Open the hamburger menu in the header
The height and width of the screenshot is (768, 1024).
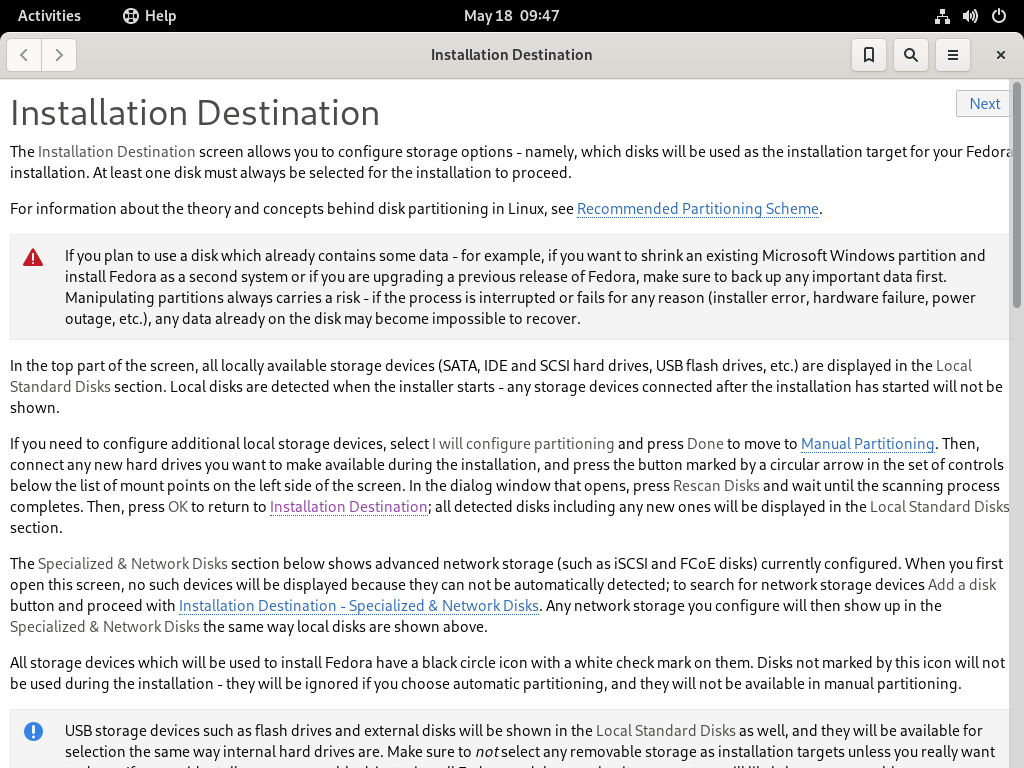(x=953, y=55)
